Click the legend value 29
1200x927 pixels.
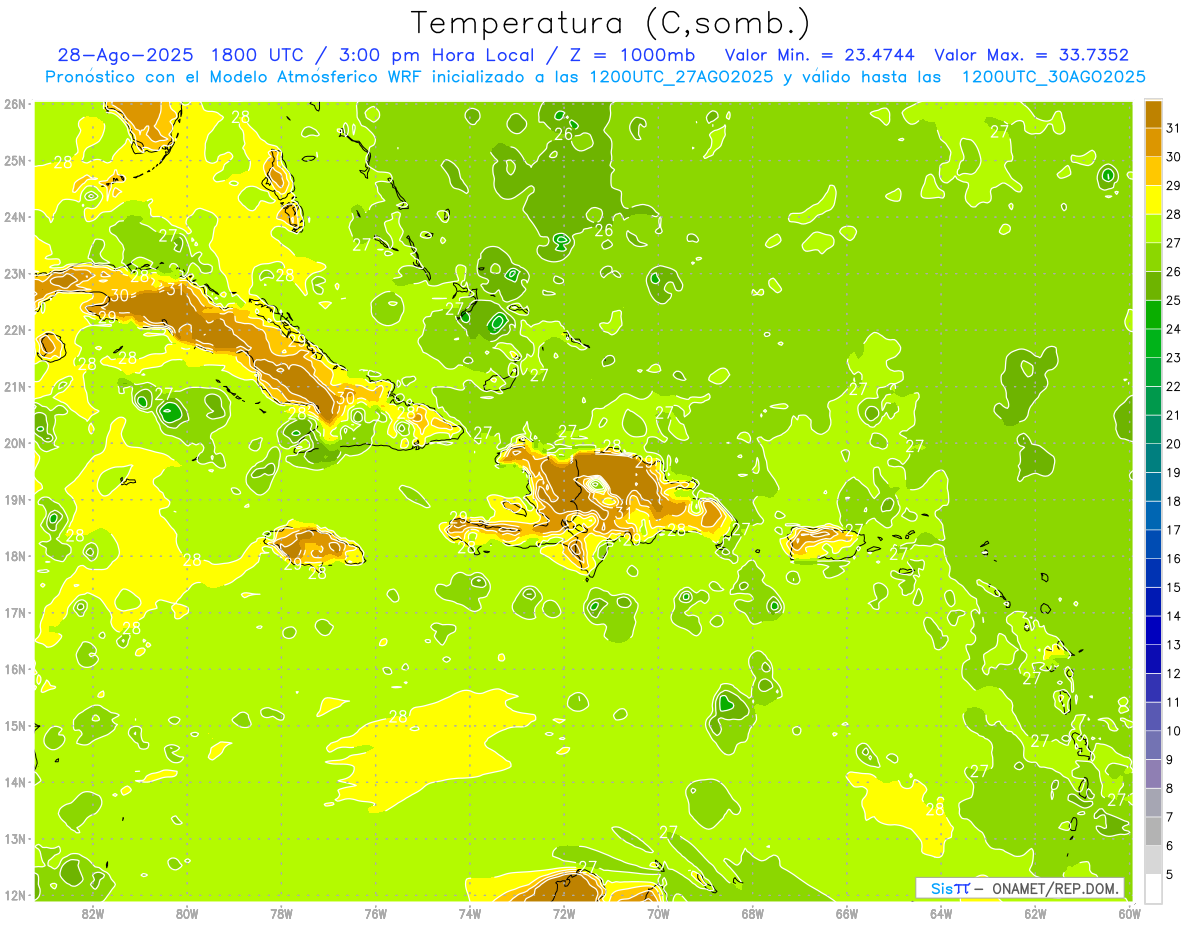(x=1174, y=186)
